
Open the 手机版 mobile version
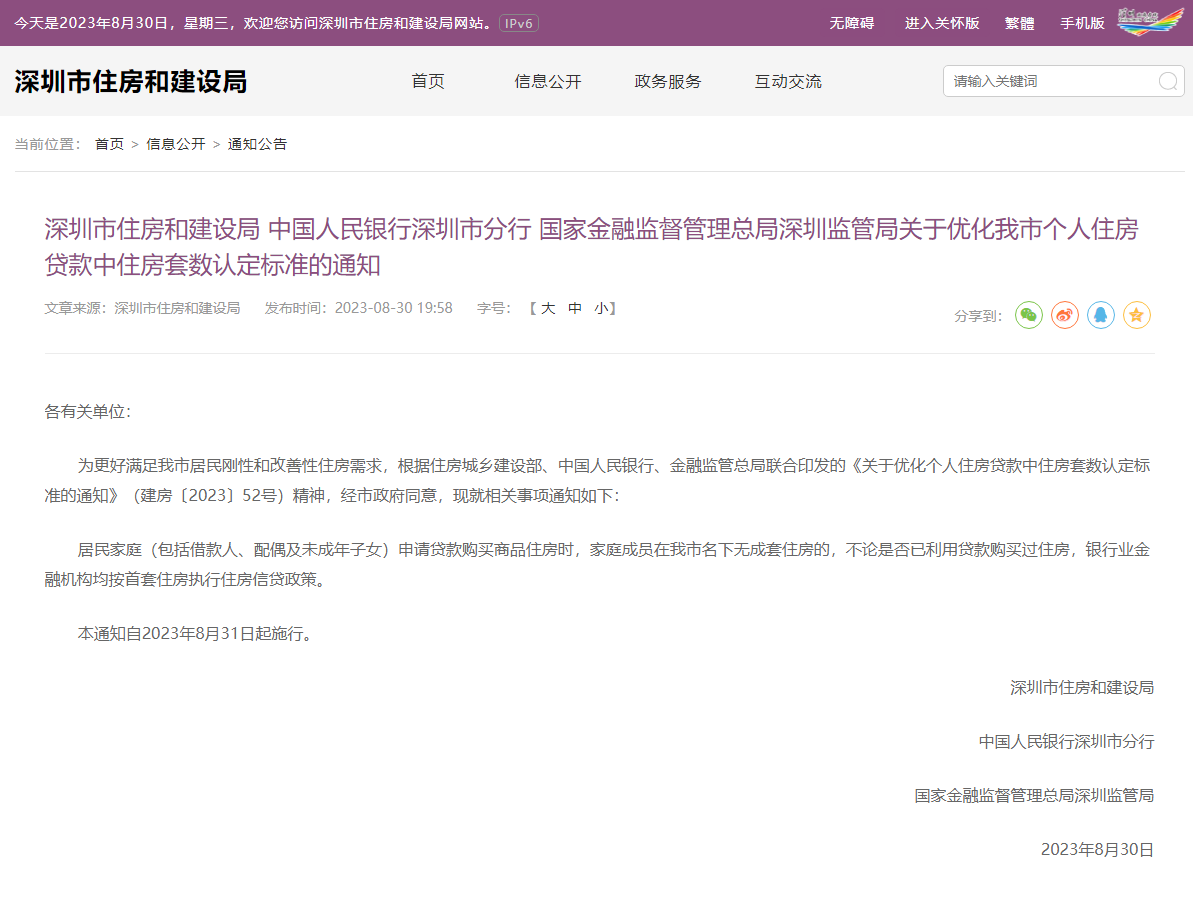pos(1082,23)
